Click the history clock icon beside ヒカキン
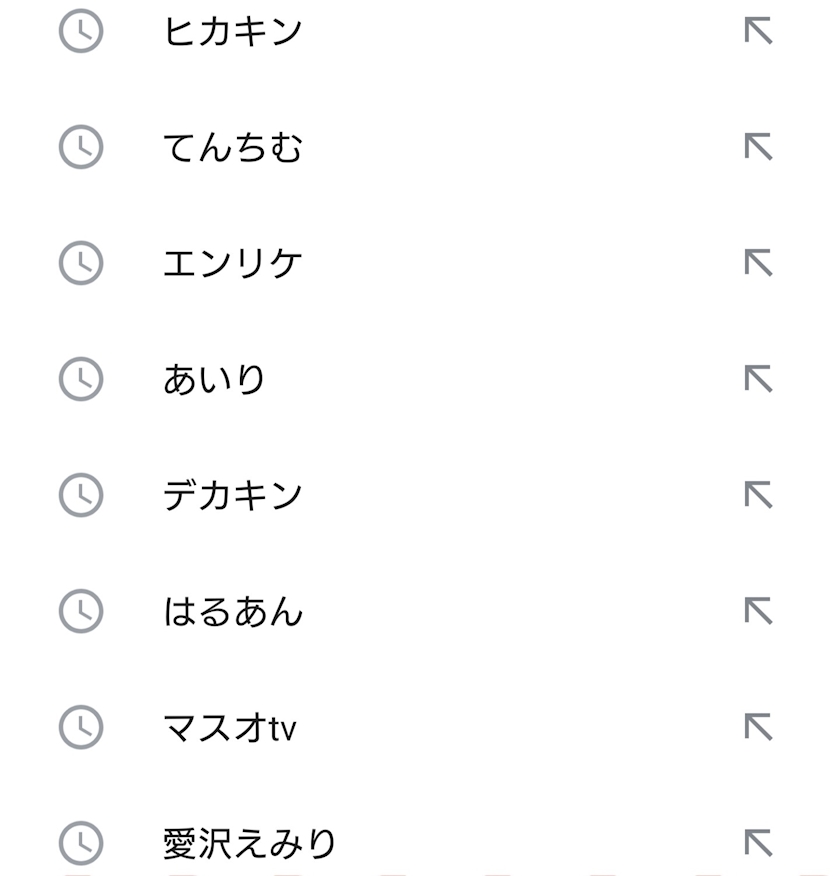The image size is (840, 876). tap(81, 32)
